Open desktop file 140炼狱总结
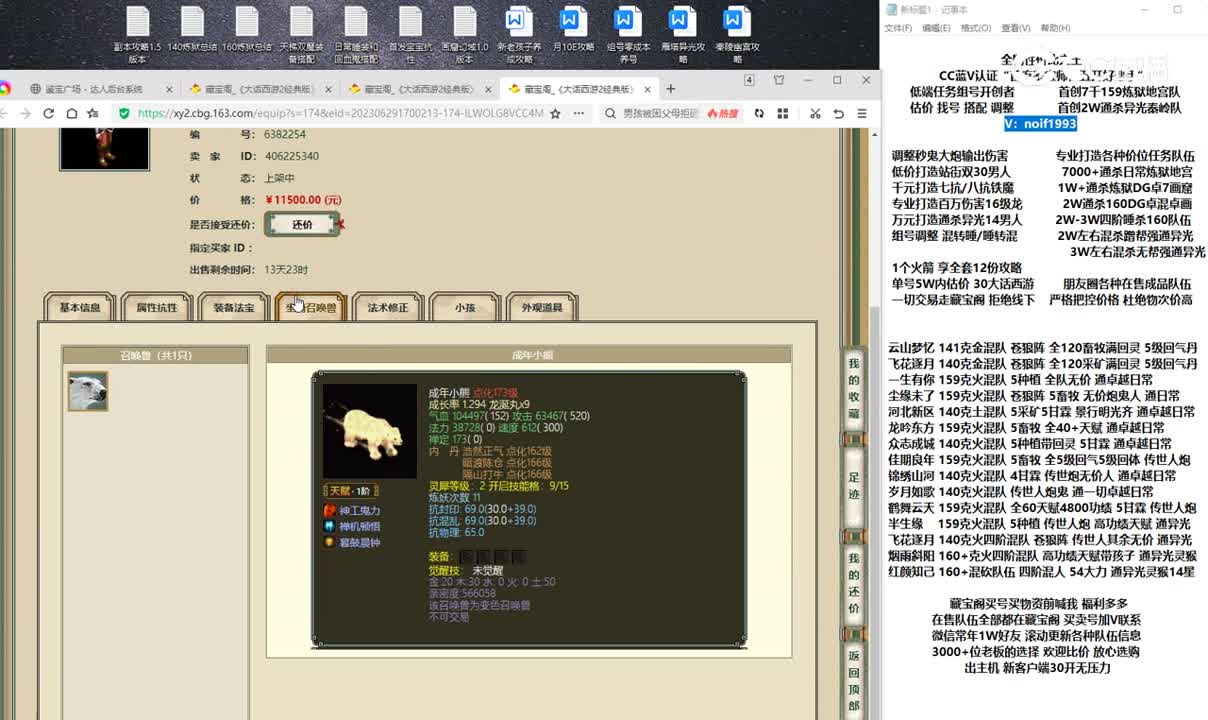 [193, 30]
